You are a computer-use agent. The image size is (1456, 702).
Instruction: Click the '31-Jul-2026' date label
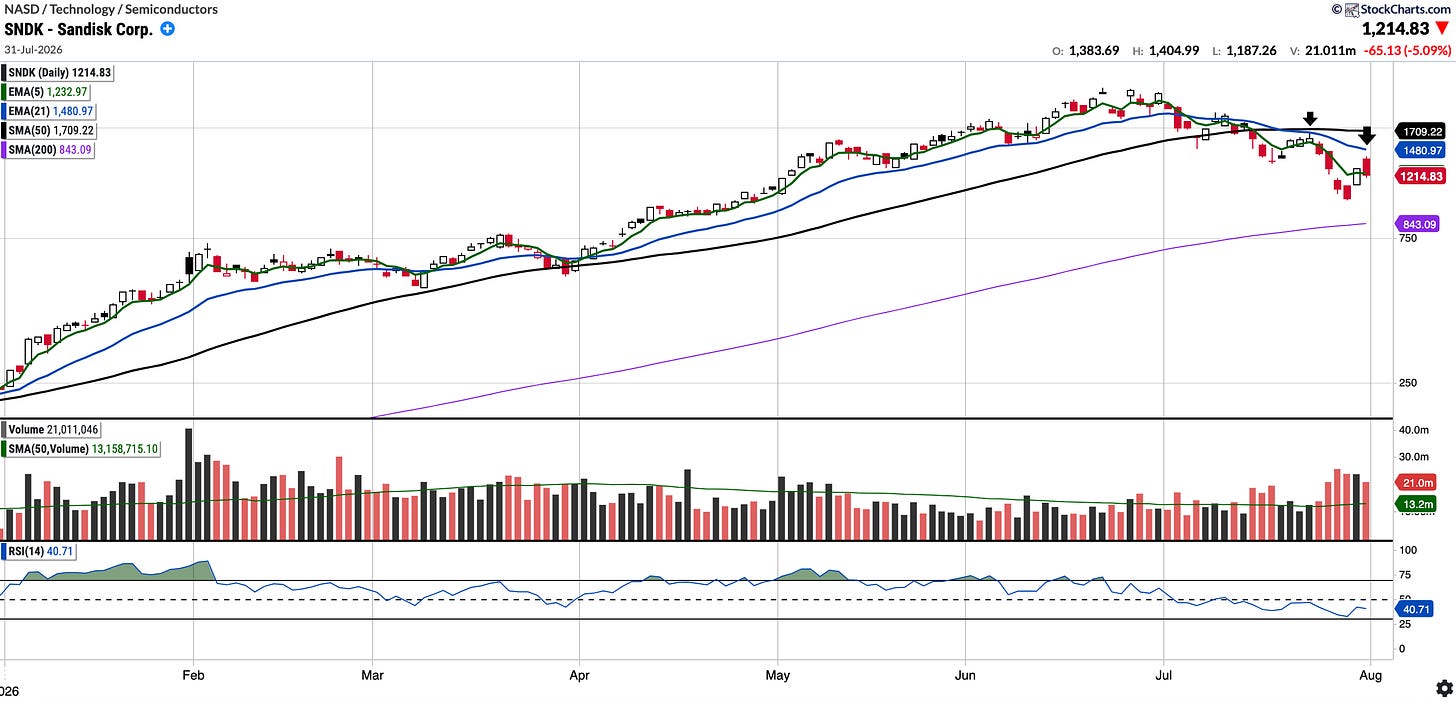[x=33, y=51]
